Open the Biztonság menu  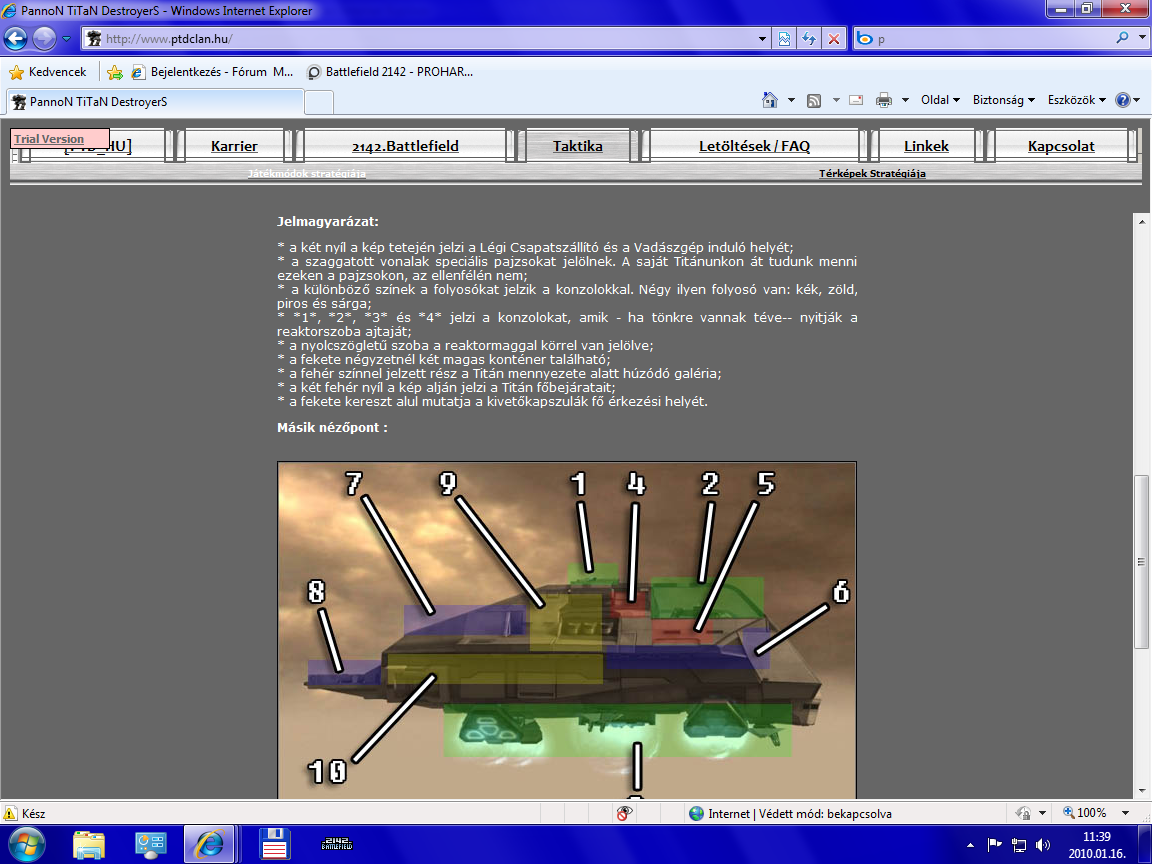click(x=1004, y=100)
